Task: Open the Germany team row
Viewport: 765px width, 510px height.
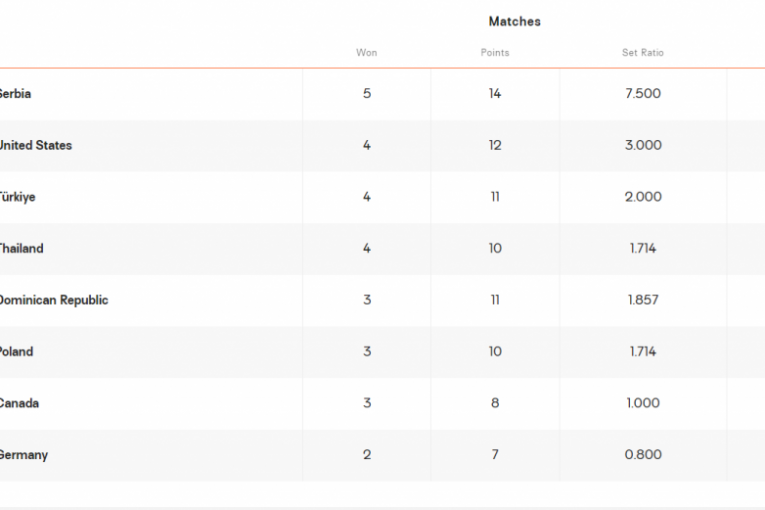Action: click(24, 455)
